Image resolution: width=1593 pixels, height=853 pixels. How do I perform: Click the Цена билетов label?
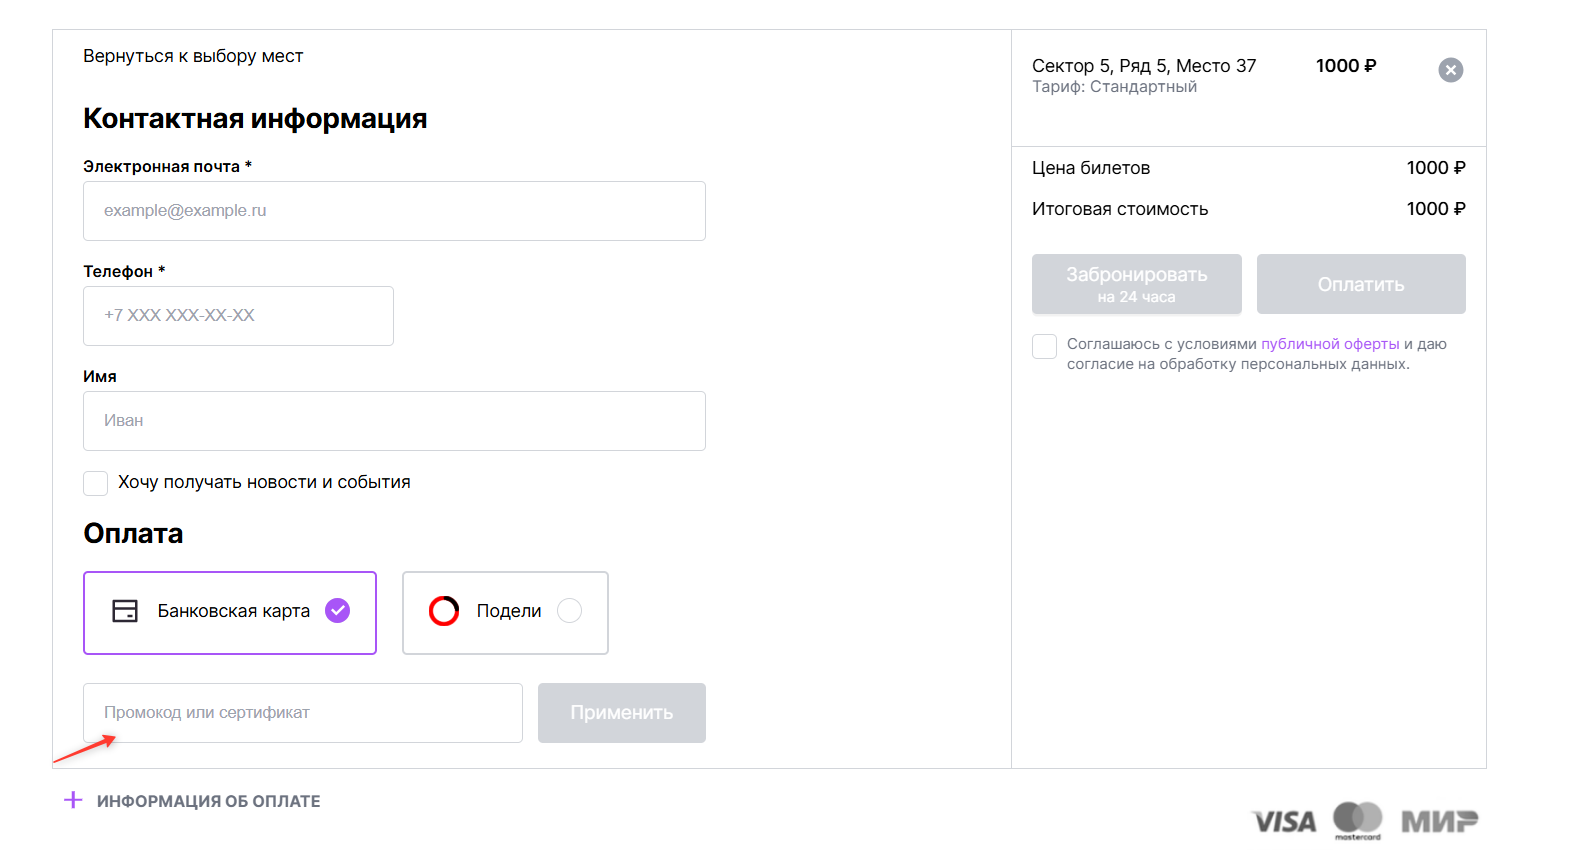1091,168
